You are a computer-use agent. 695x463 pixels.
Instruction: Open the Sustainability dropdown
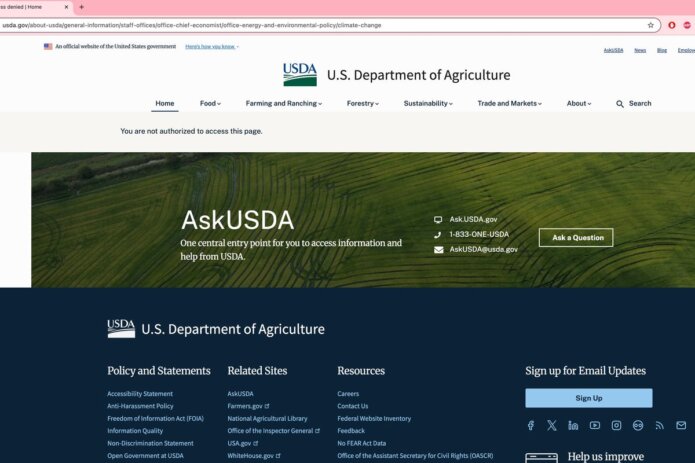point(428,103)
